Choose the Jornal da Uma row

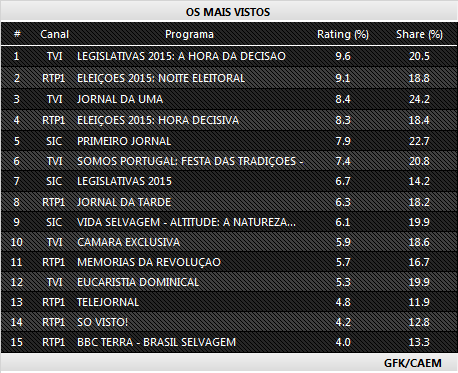pos(229,99)
